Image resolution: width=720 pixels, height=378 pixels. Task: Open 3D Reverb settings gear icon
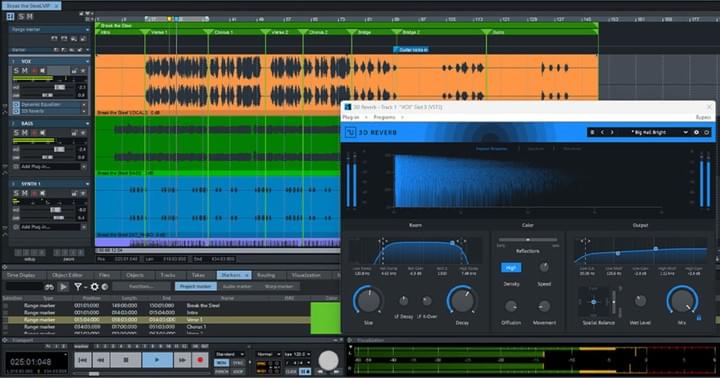pyautogui.click(x=696, y=132)
